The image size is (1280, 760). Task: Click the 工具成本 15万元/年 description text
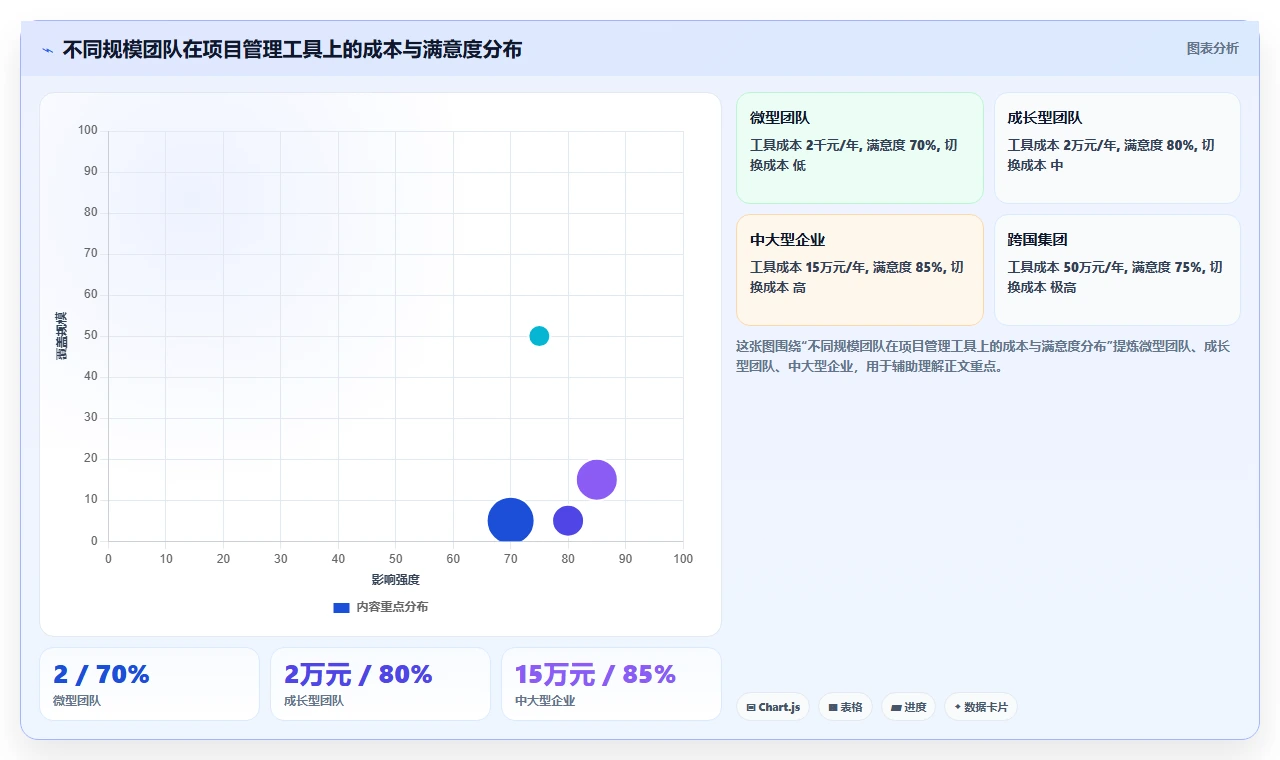pos(858,277)
